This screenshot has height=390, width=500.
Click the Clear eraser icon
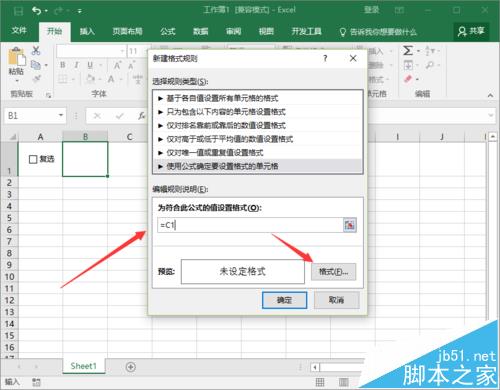[x=408, y=79]
